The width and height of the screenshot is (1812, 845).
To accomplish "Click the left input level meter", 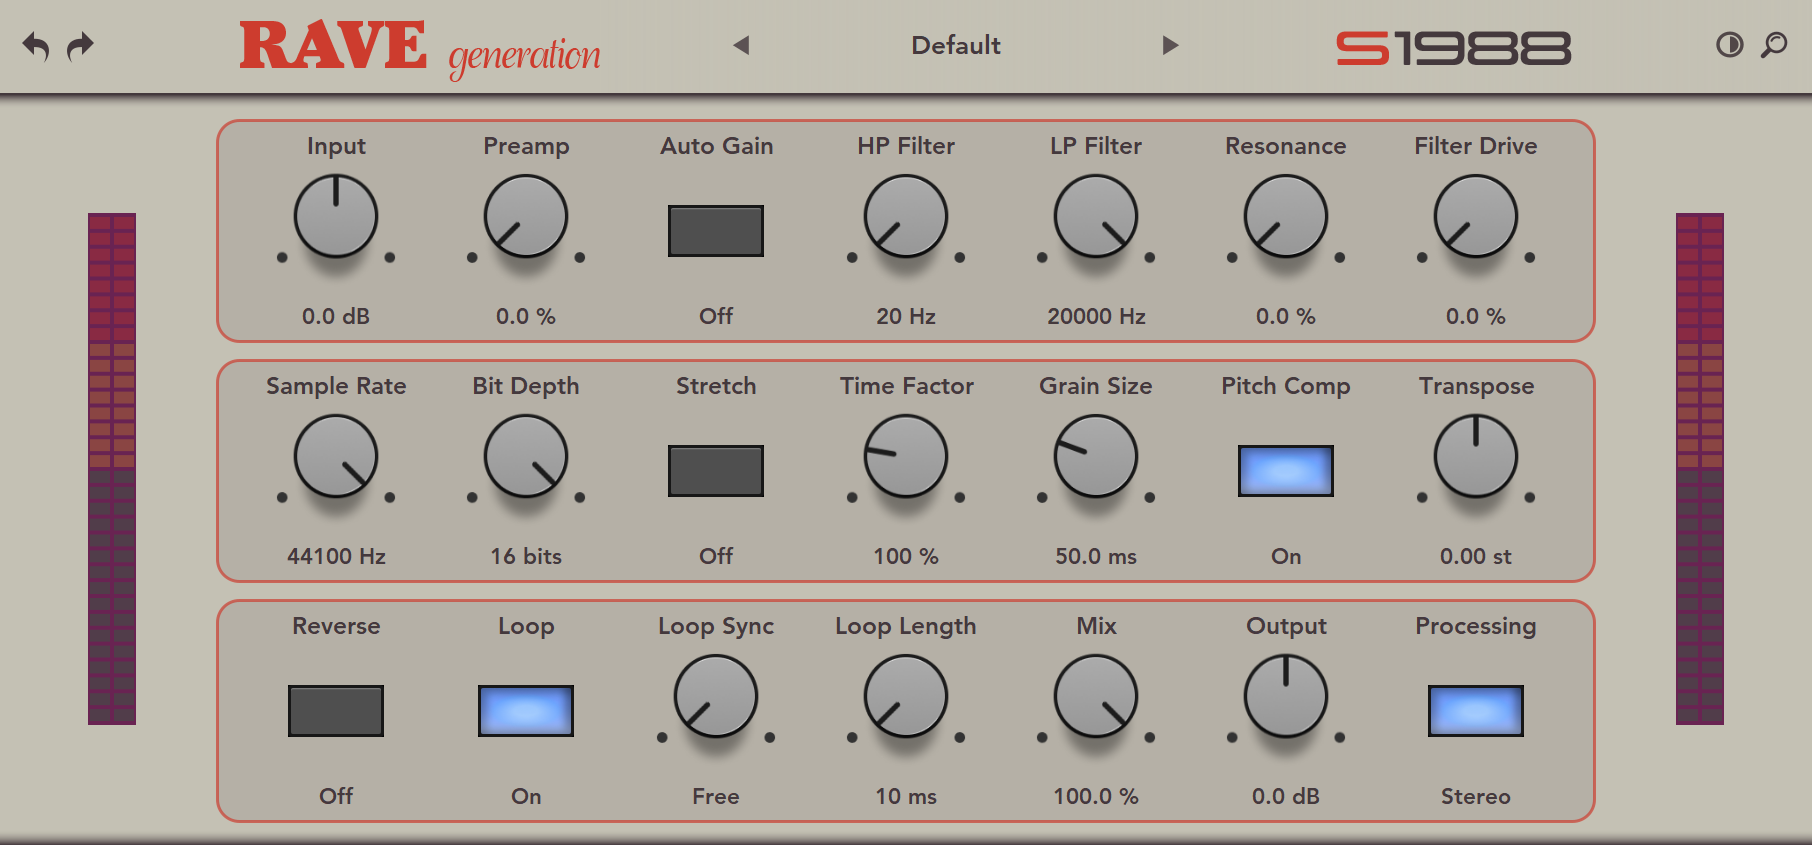I will coord(112,468).
